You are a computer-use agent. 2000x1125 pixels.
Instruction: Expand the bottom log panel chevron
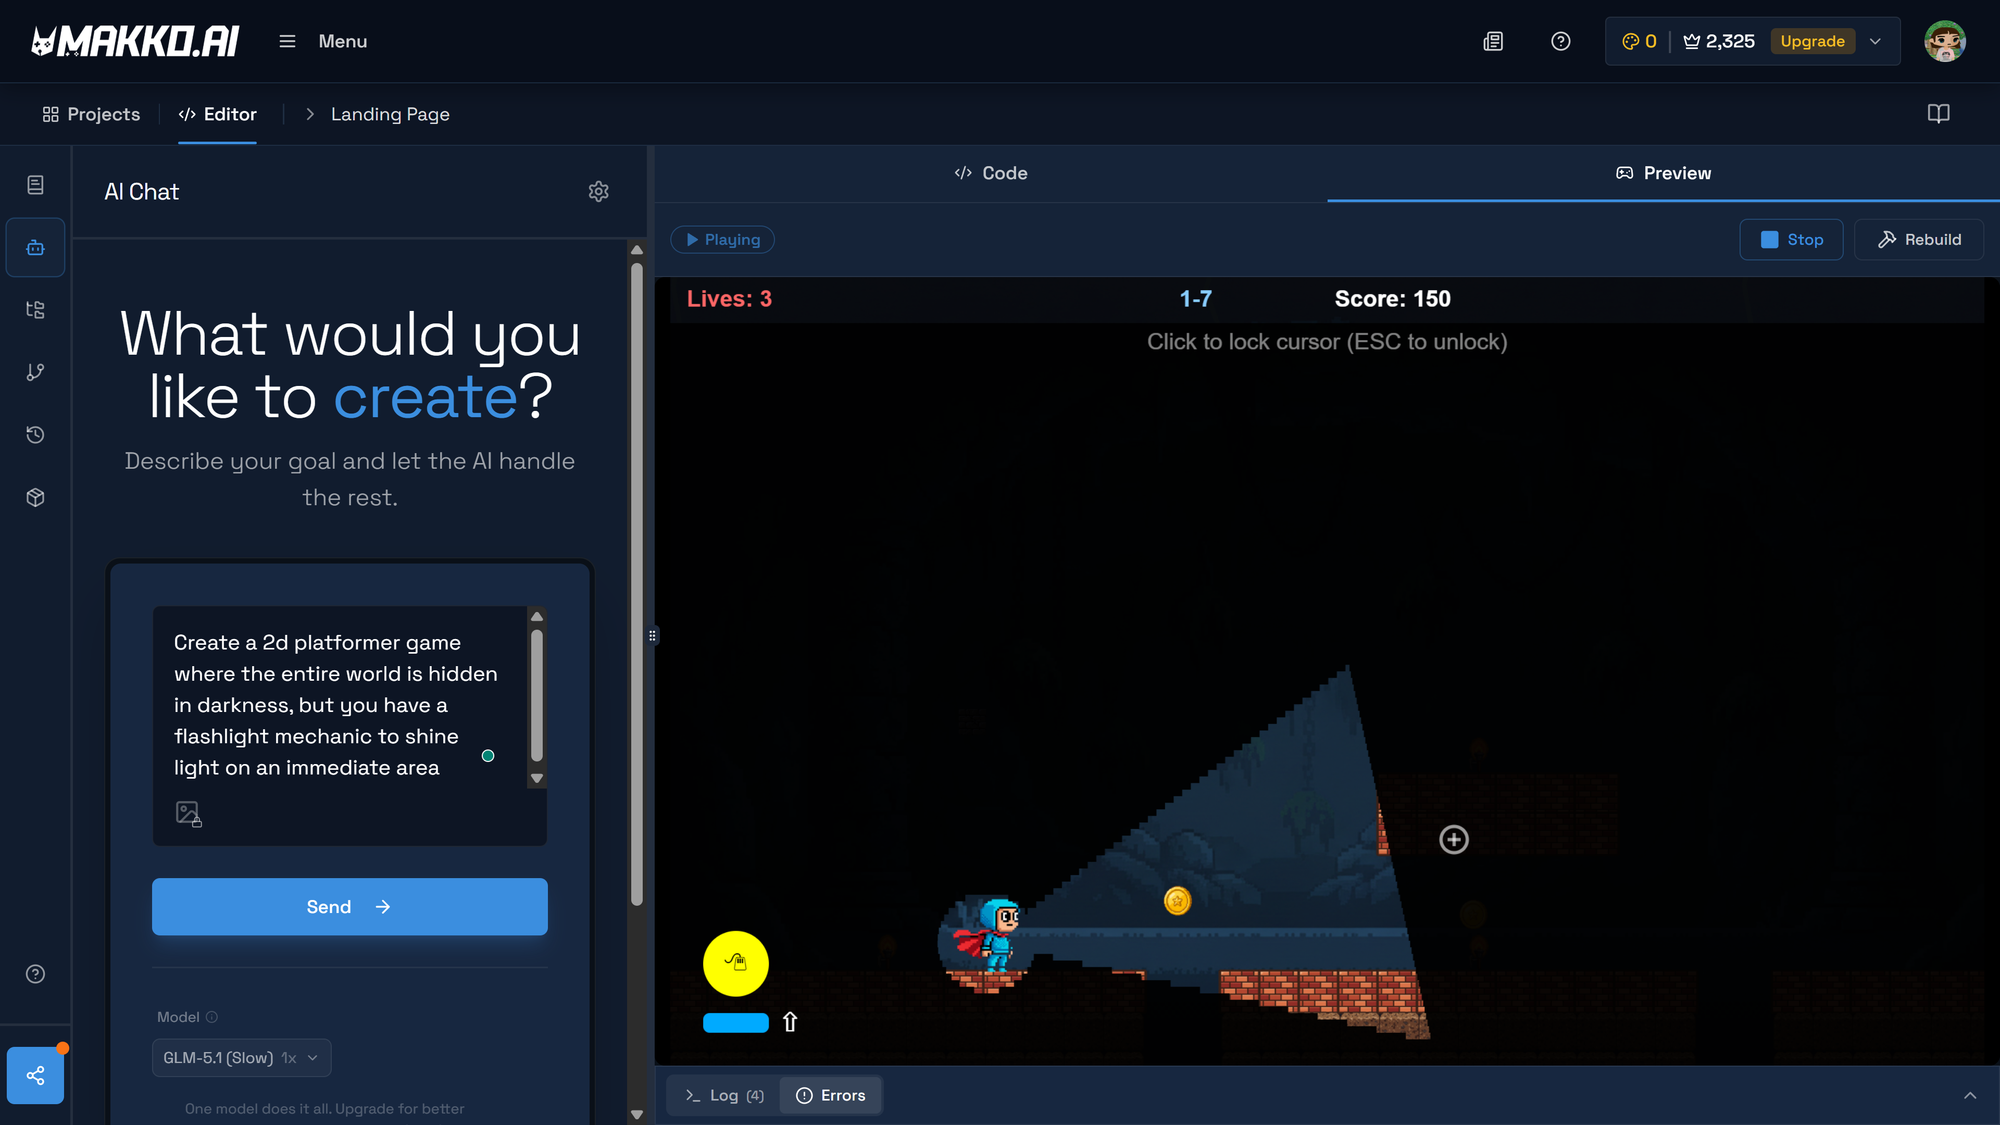[x=1970, y=1095]
